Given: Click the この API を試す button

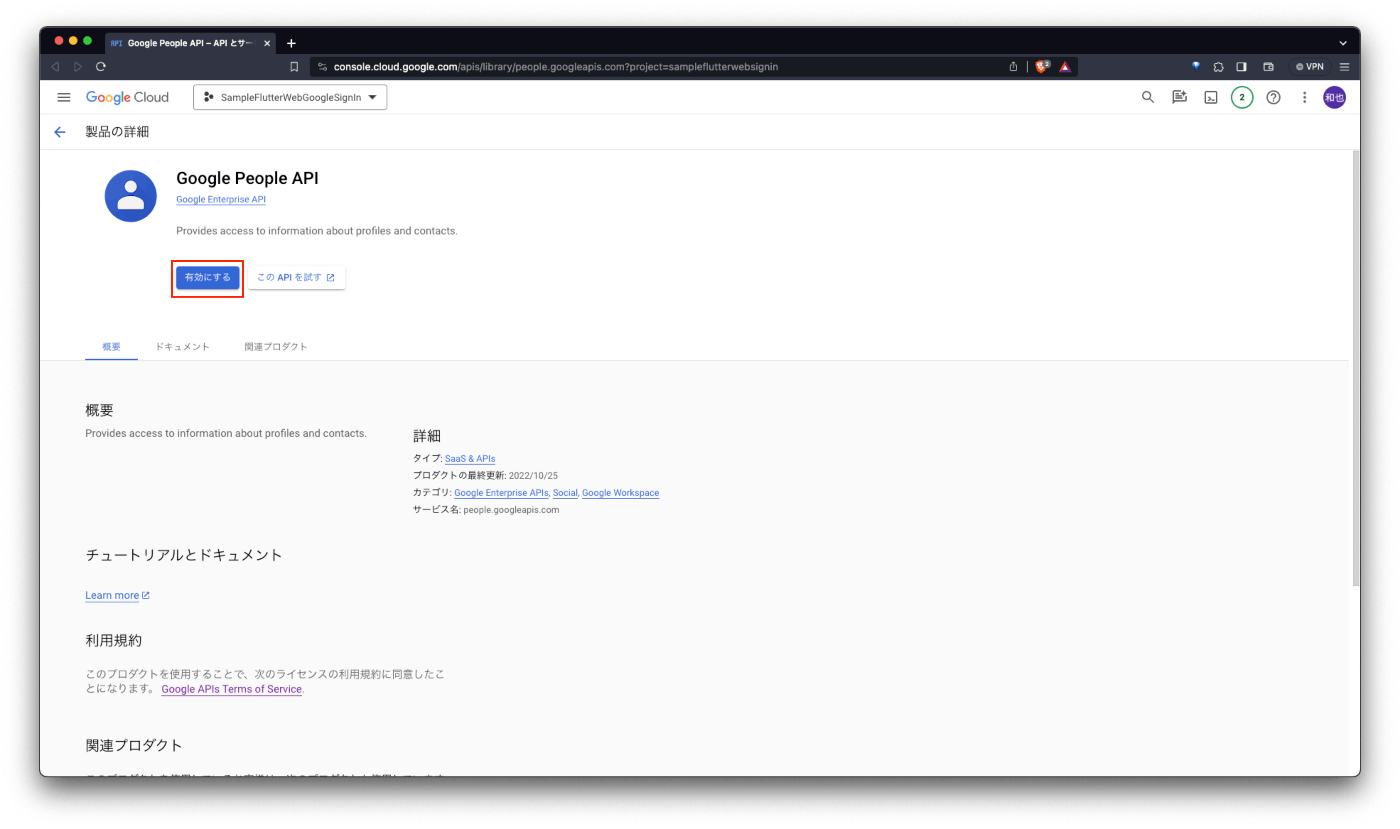Looking at the screenshot, I should click(296, 277).
